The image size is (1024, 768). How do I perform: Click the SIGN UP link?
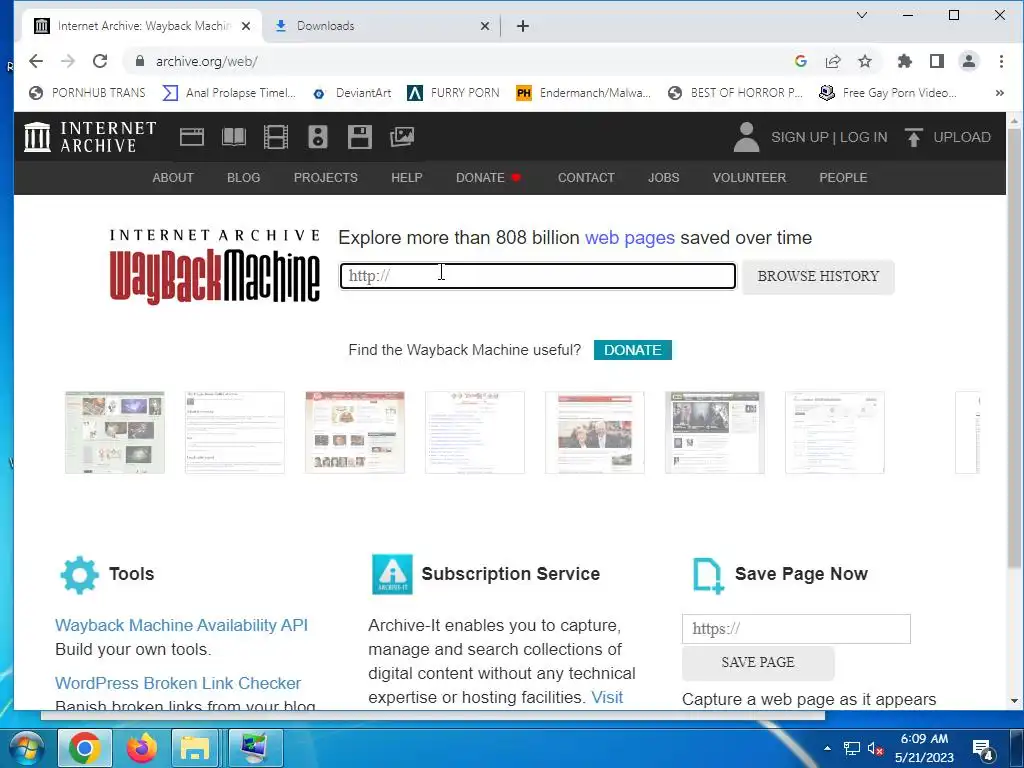799,137
